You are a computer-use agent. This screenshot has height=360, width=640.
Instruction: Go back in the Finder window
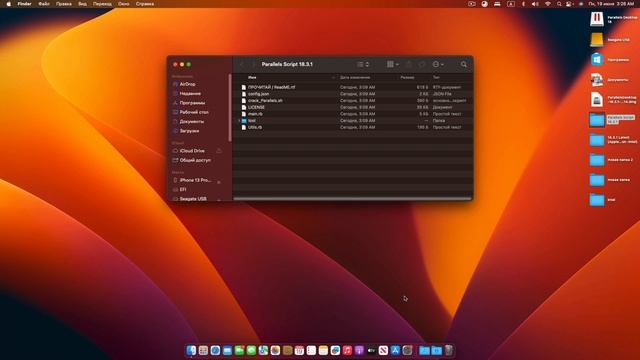pos(242,64)
